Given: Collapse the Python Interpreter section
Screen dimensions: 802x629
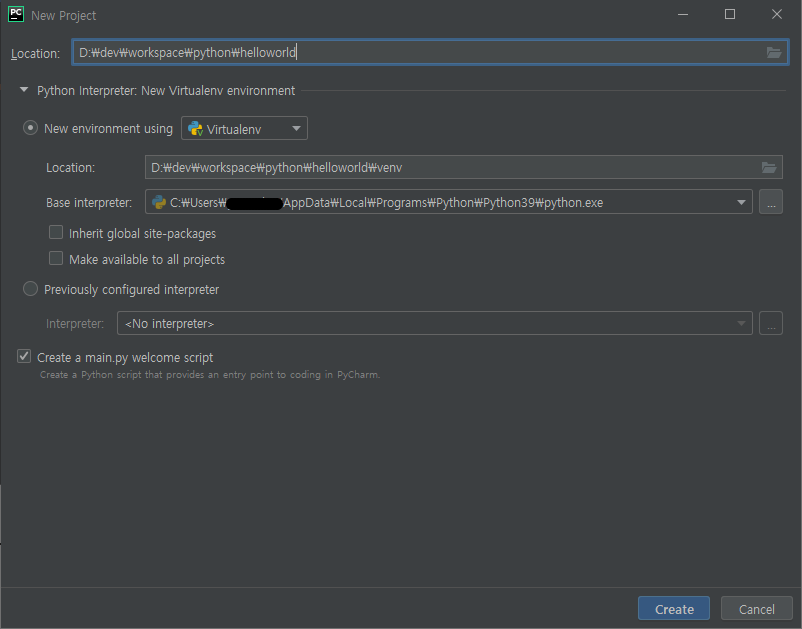Looking at the screenshot, I should pyautogui.click(x=24, y=90).
